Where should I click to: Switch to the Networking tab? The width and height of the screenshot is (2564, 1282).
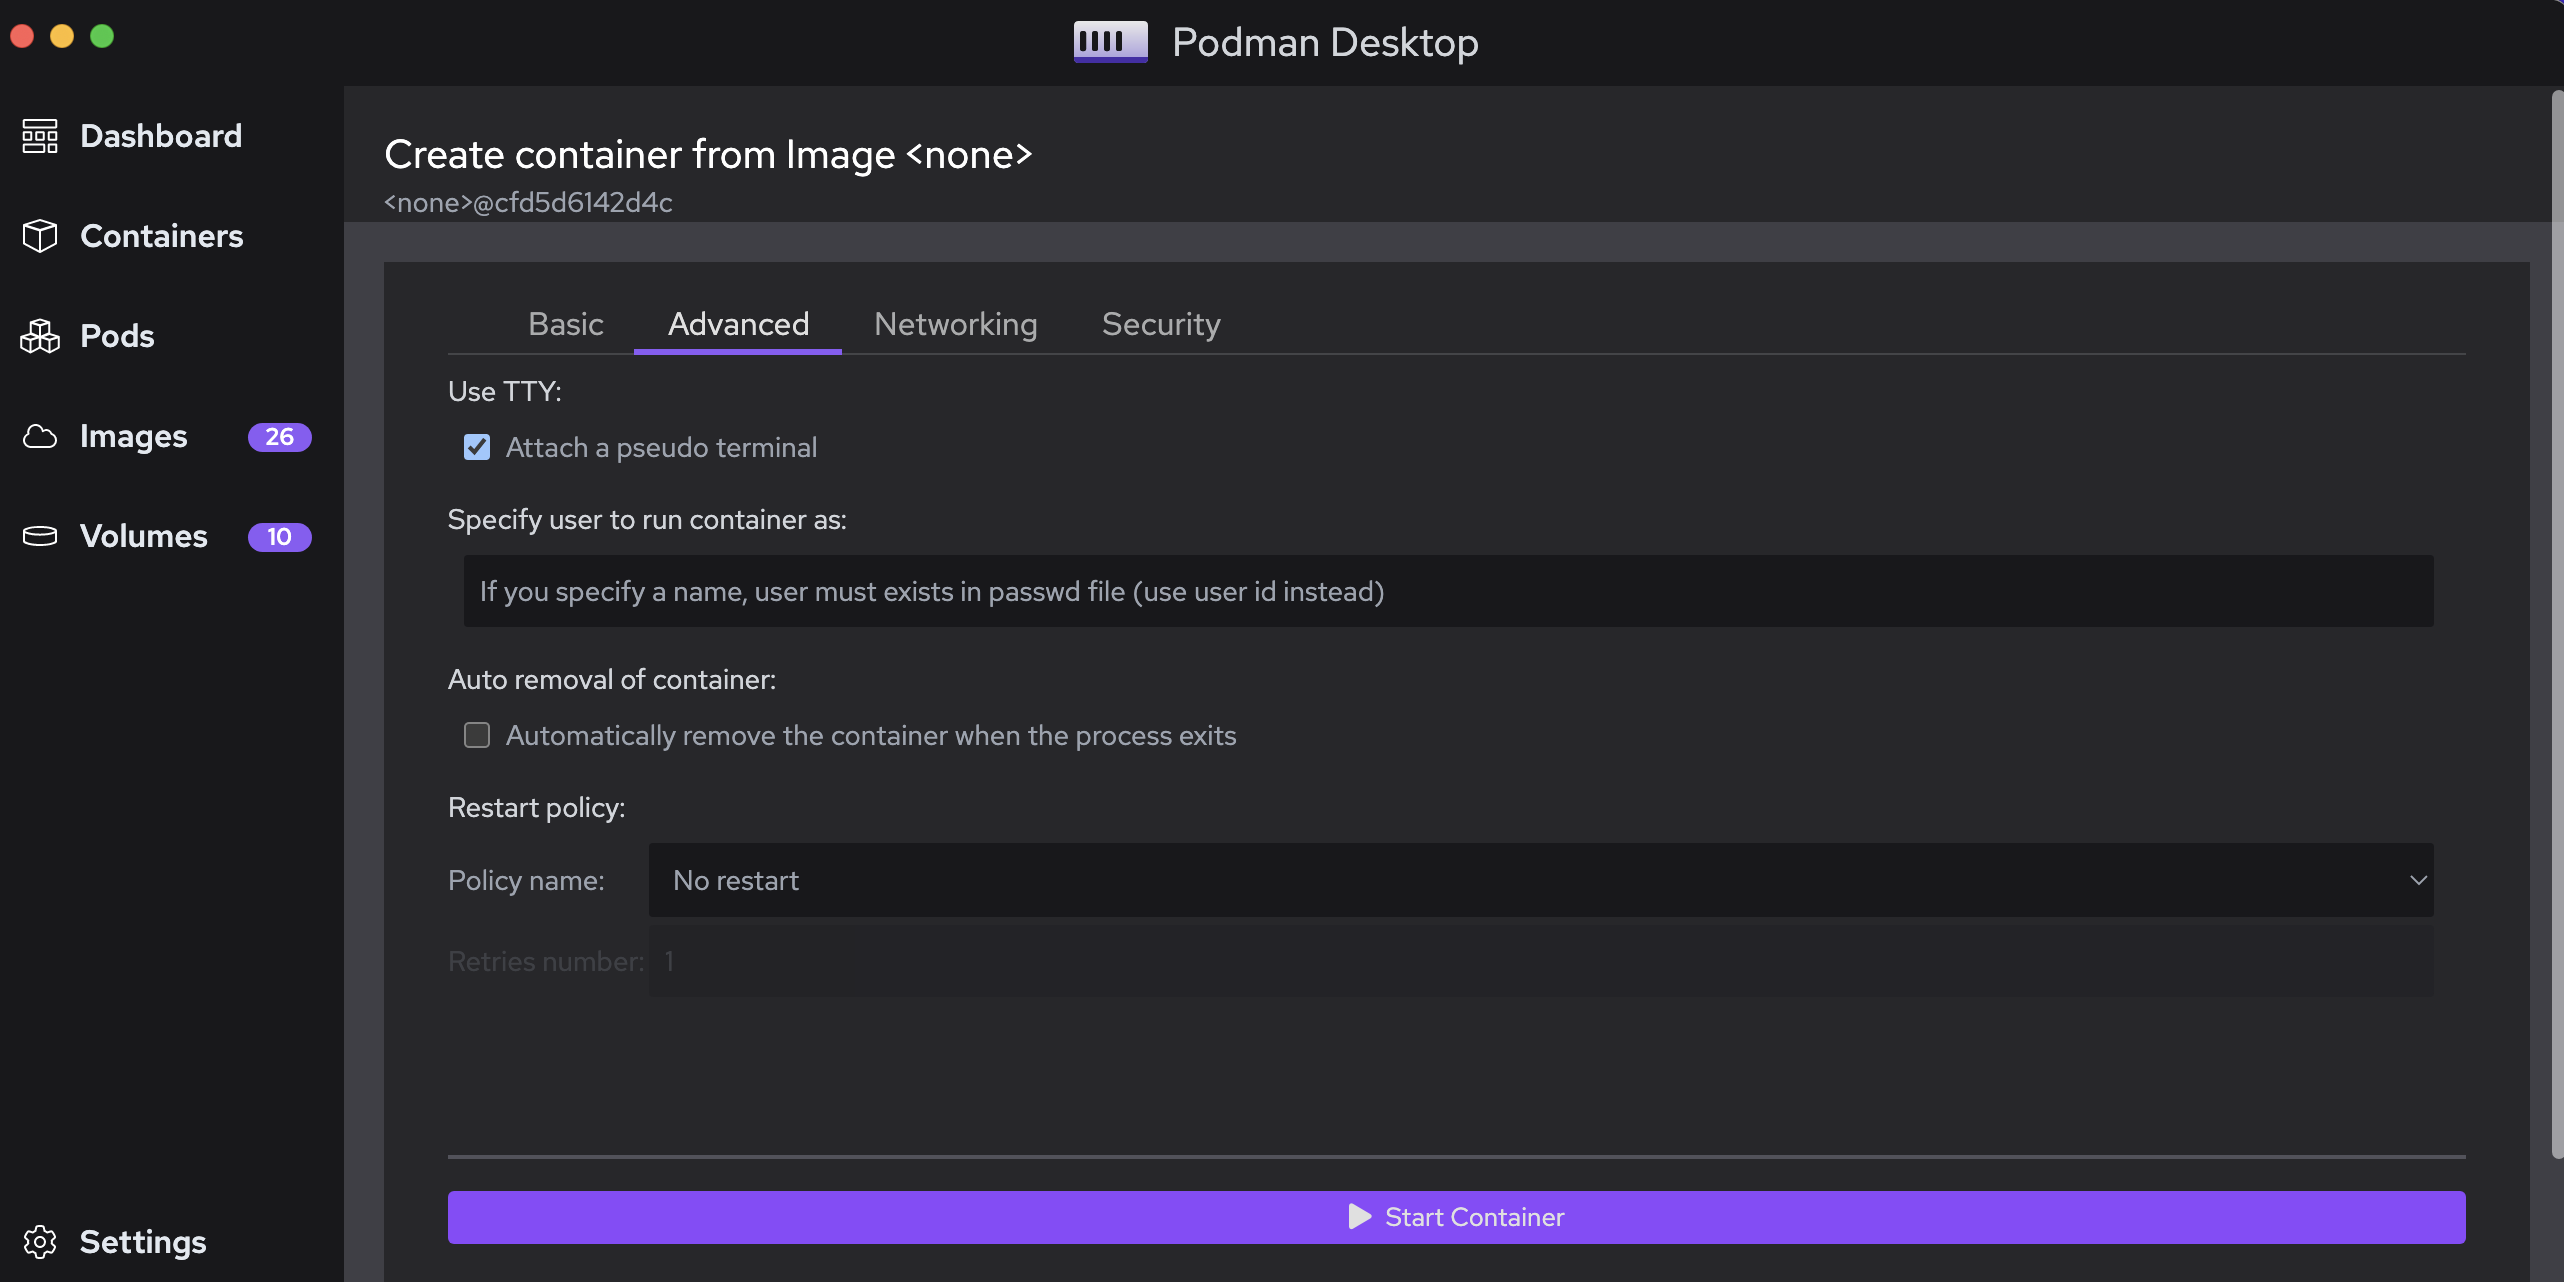(x=955, y=324)
